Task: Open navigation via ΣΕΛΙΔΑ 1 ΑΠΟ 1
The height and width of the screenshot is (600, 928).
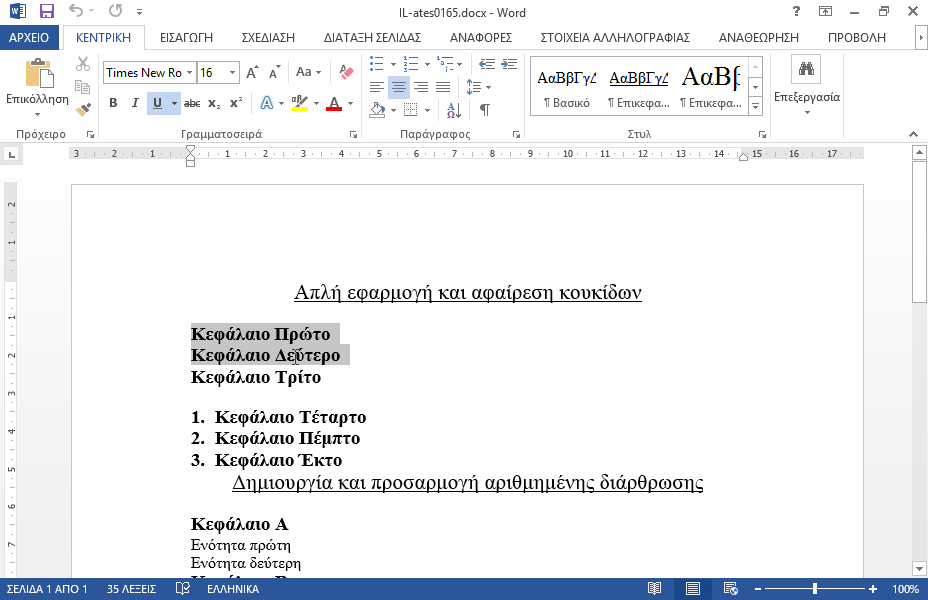Action: point(47,589)
